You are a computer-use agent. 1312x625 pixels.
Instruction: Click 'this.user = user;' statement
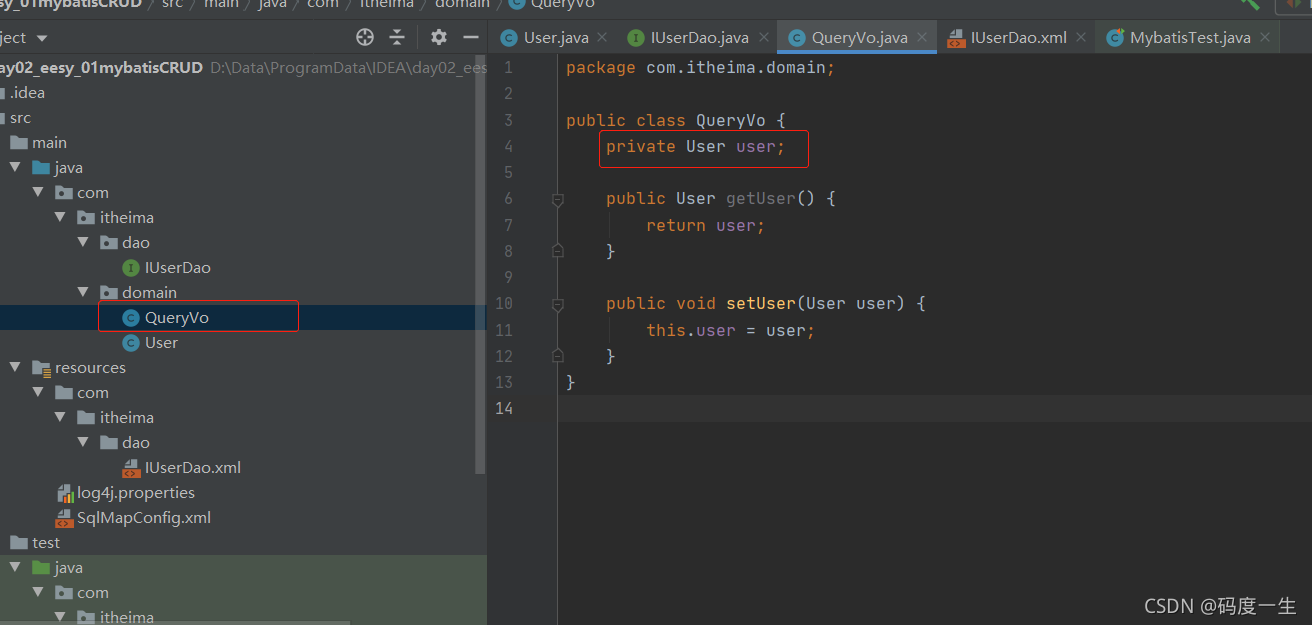point(730,330)
